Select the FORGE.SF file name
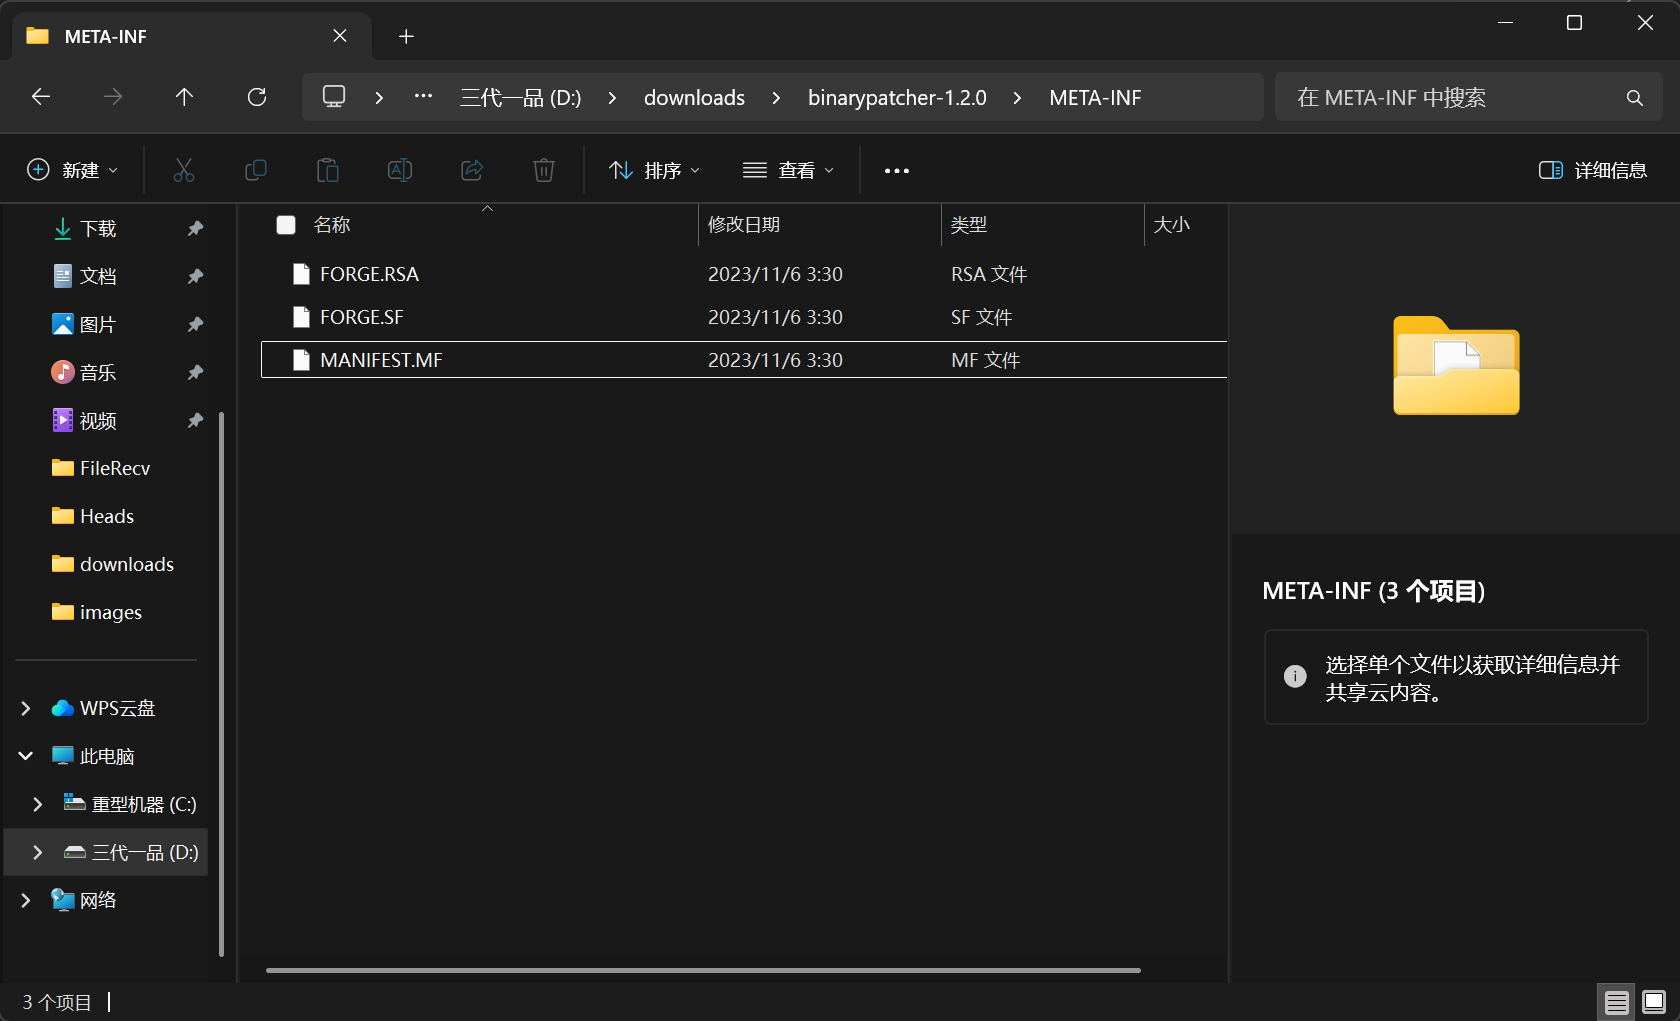 pyautogui.click(x=362, y=317)
